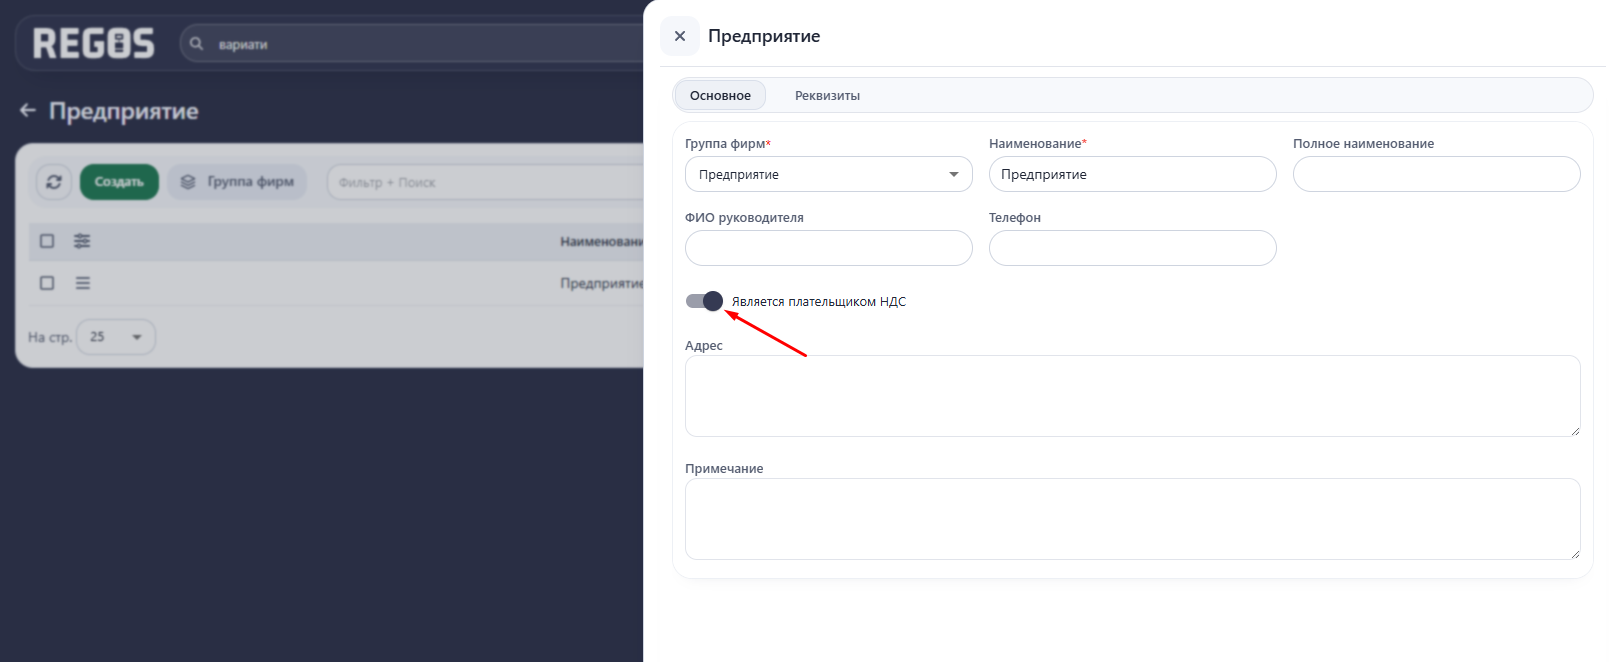The height and width of the screenshot is (662, 1612).
Task: Click the column settings icon in table header
Action: 82,241
